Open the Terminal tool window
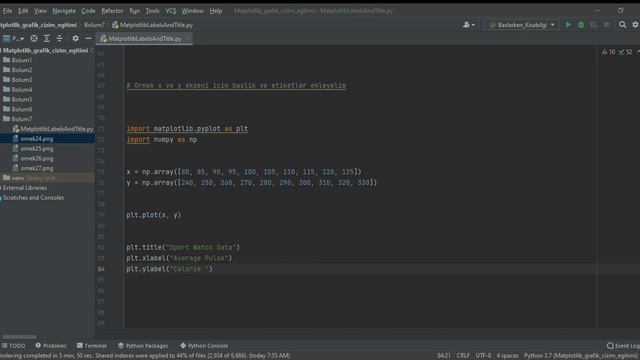 click(x=92, y=346)
